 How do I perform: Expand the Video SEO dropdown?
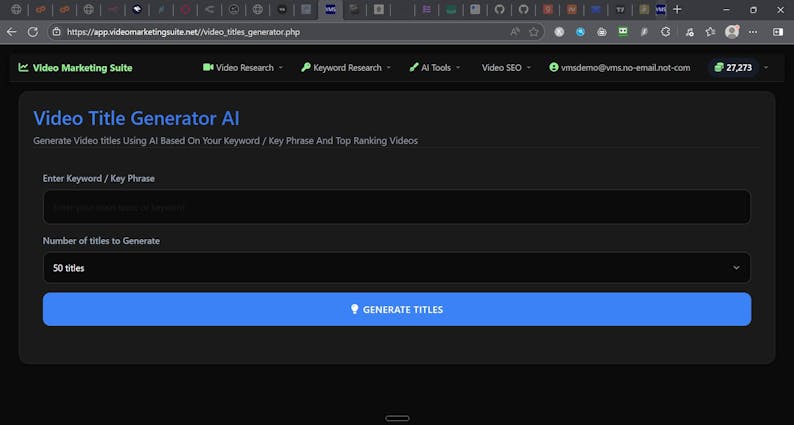508,68
